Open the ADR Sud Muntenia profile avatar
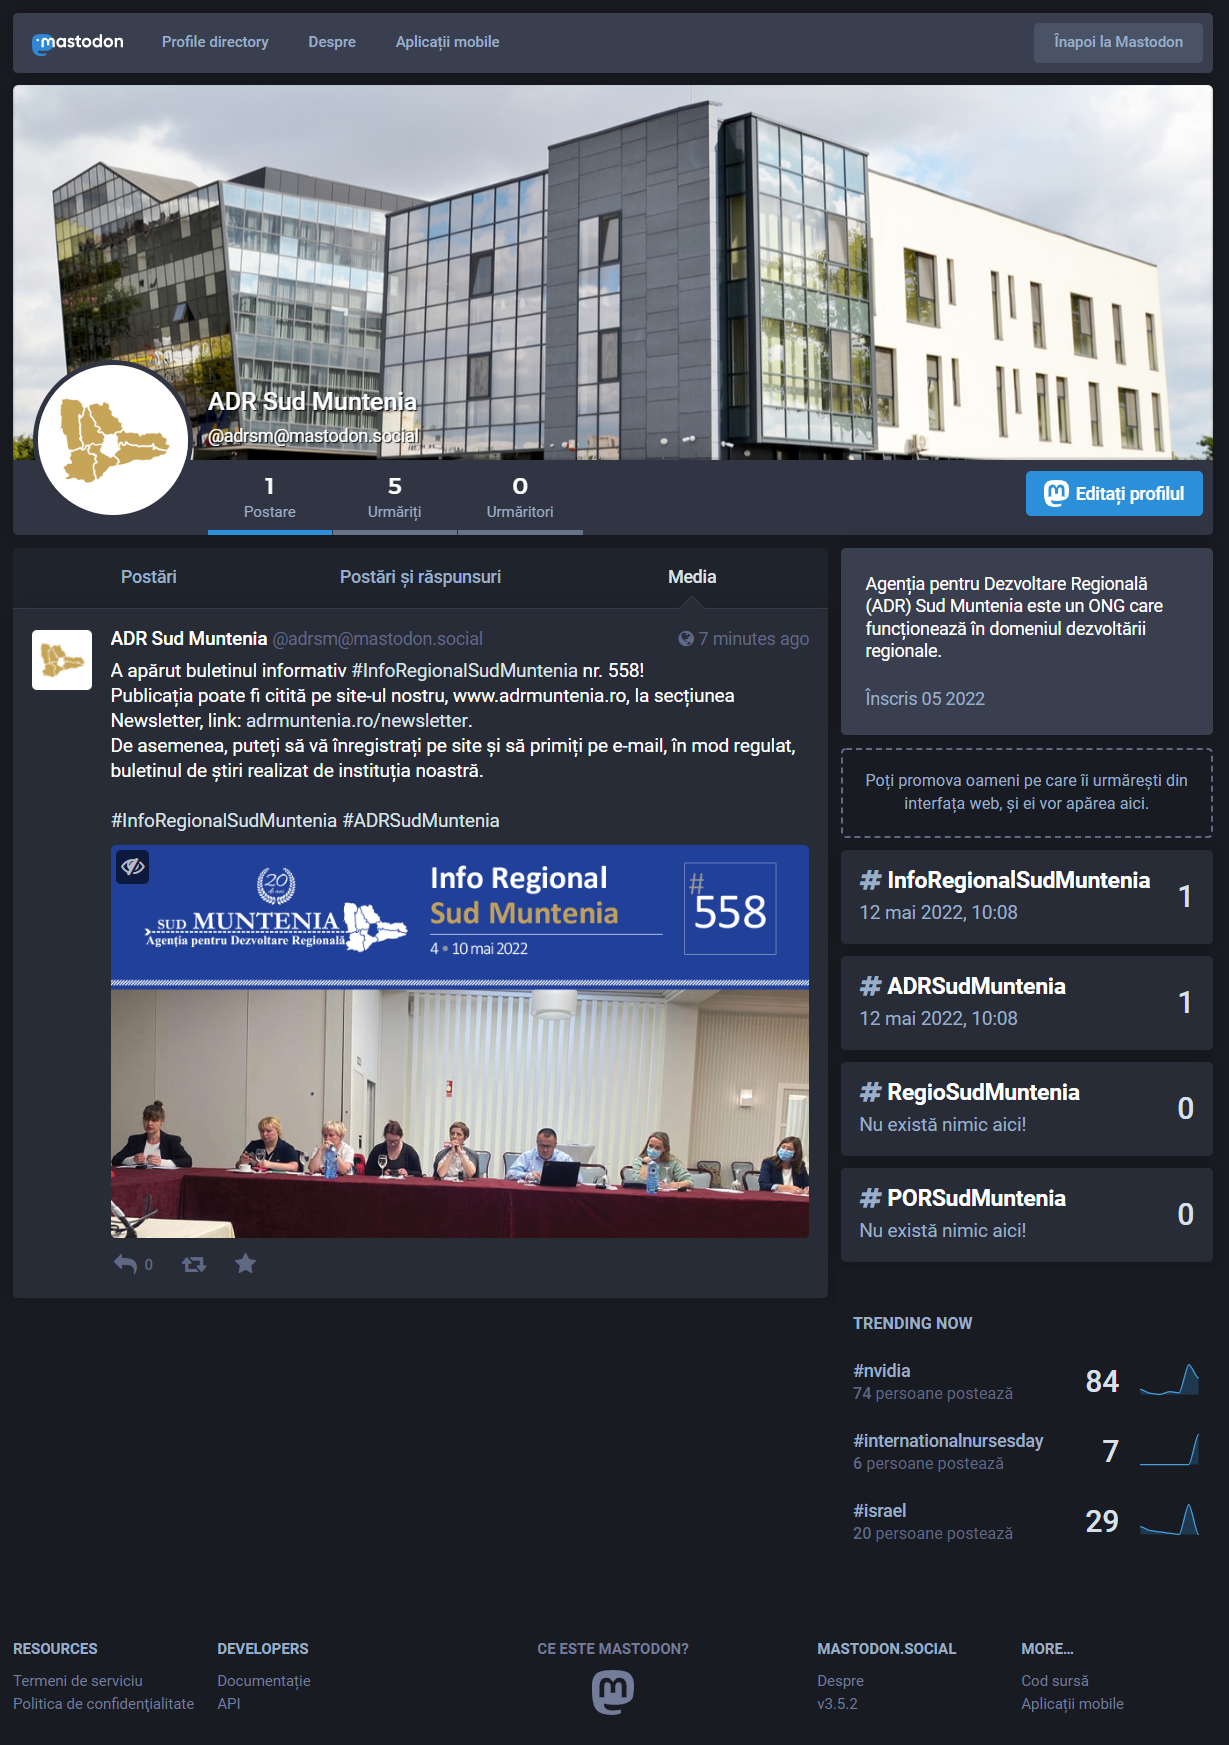1229x1745 pixels. pos(113,439)
